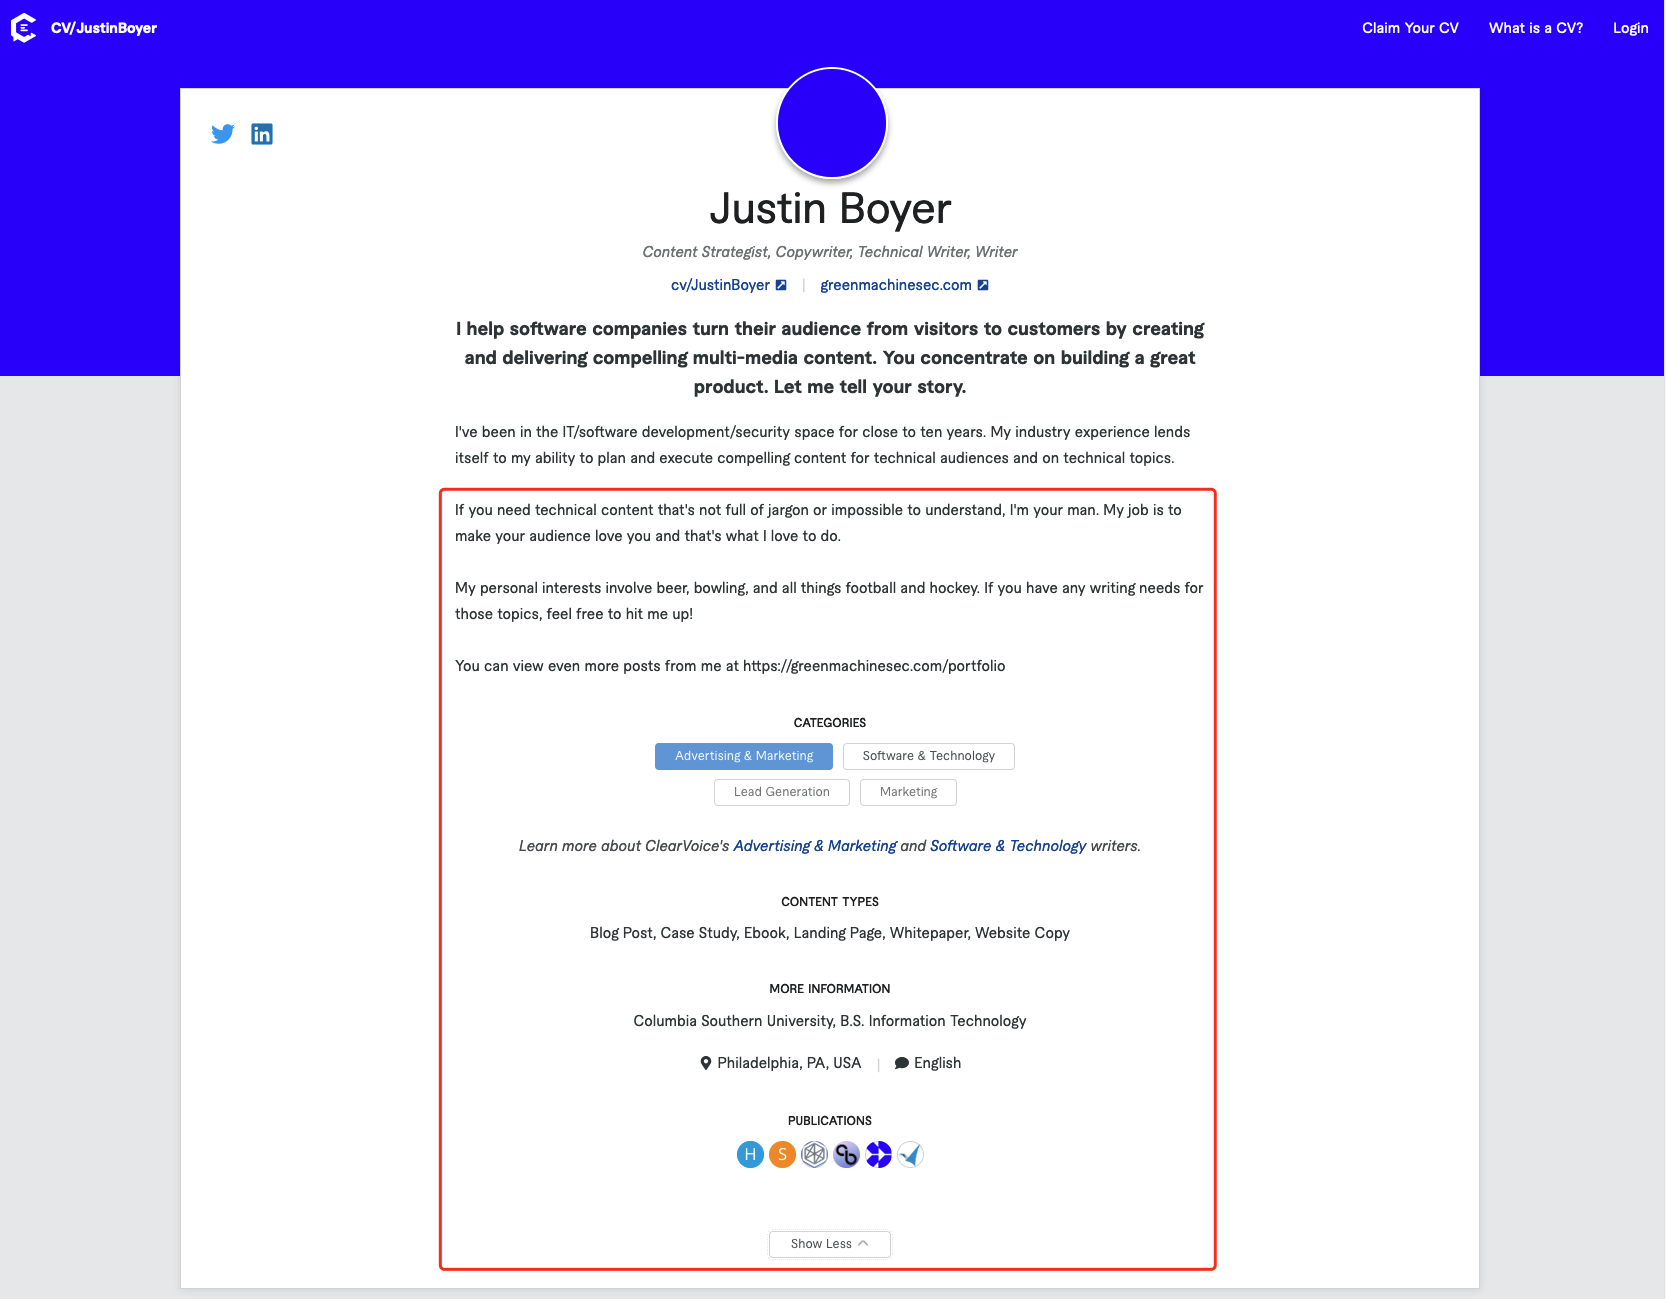The width and height of the screenshot is (1666, 1299).
Task: Click the blue 'H' publication icon
Action: [750, 1155]
